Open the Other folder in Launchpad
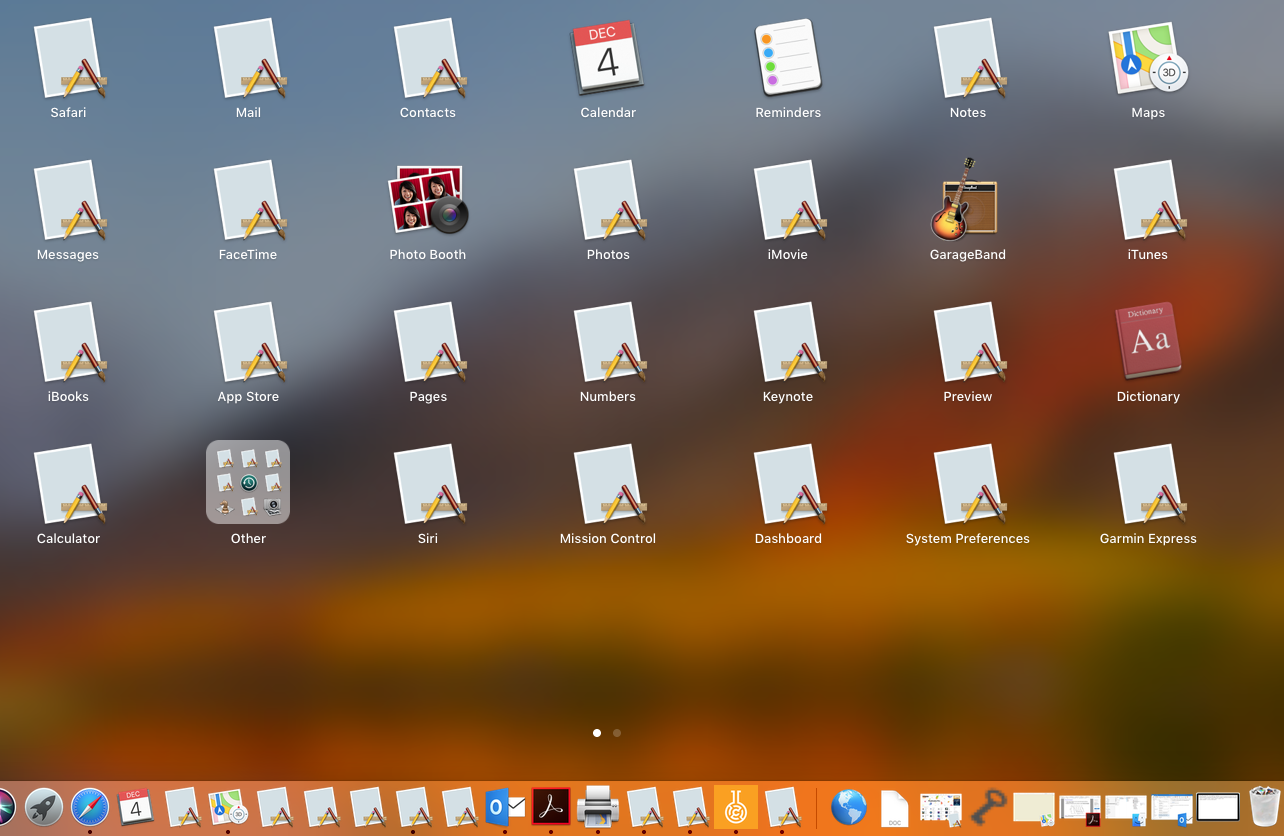The width and height of the screenshot is (1284, 836). (248, 482)
